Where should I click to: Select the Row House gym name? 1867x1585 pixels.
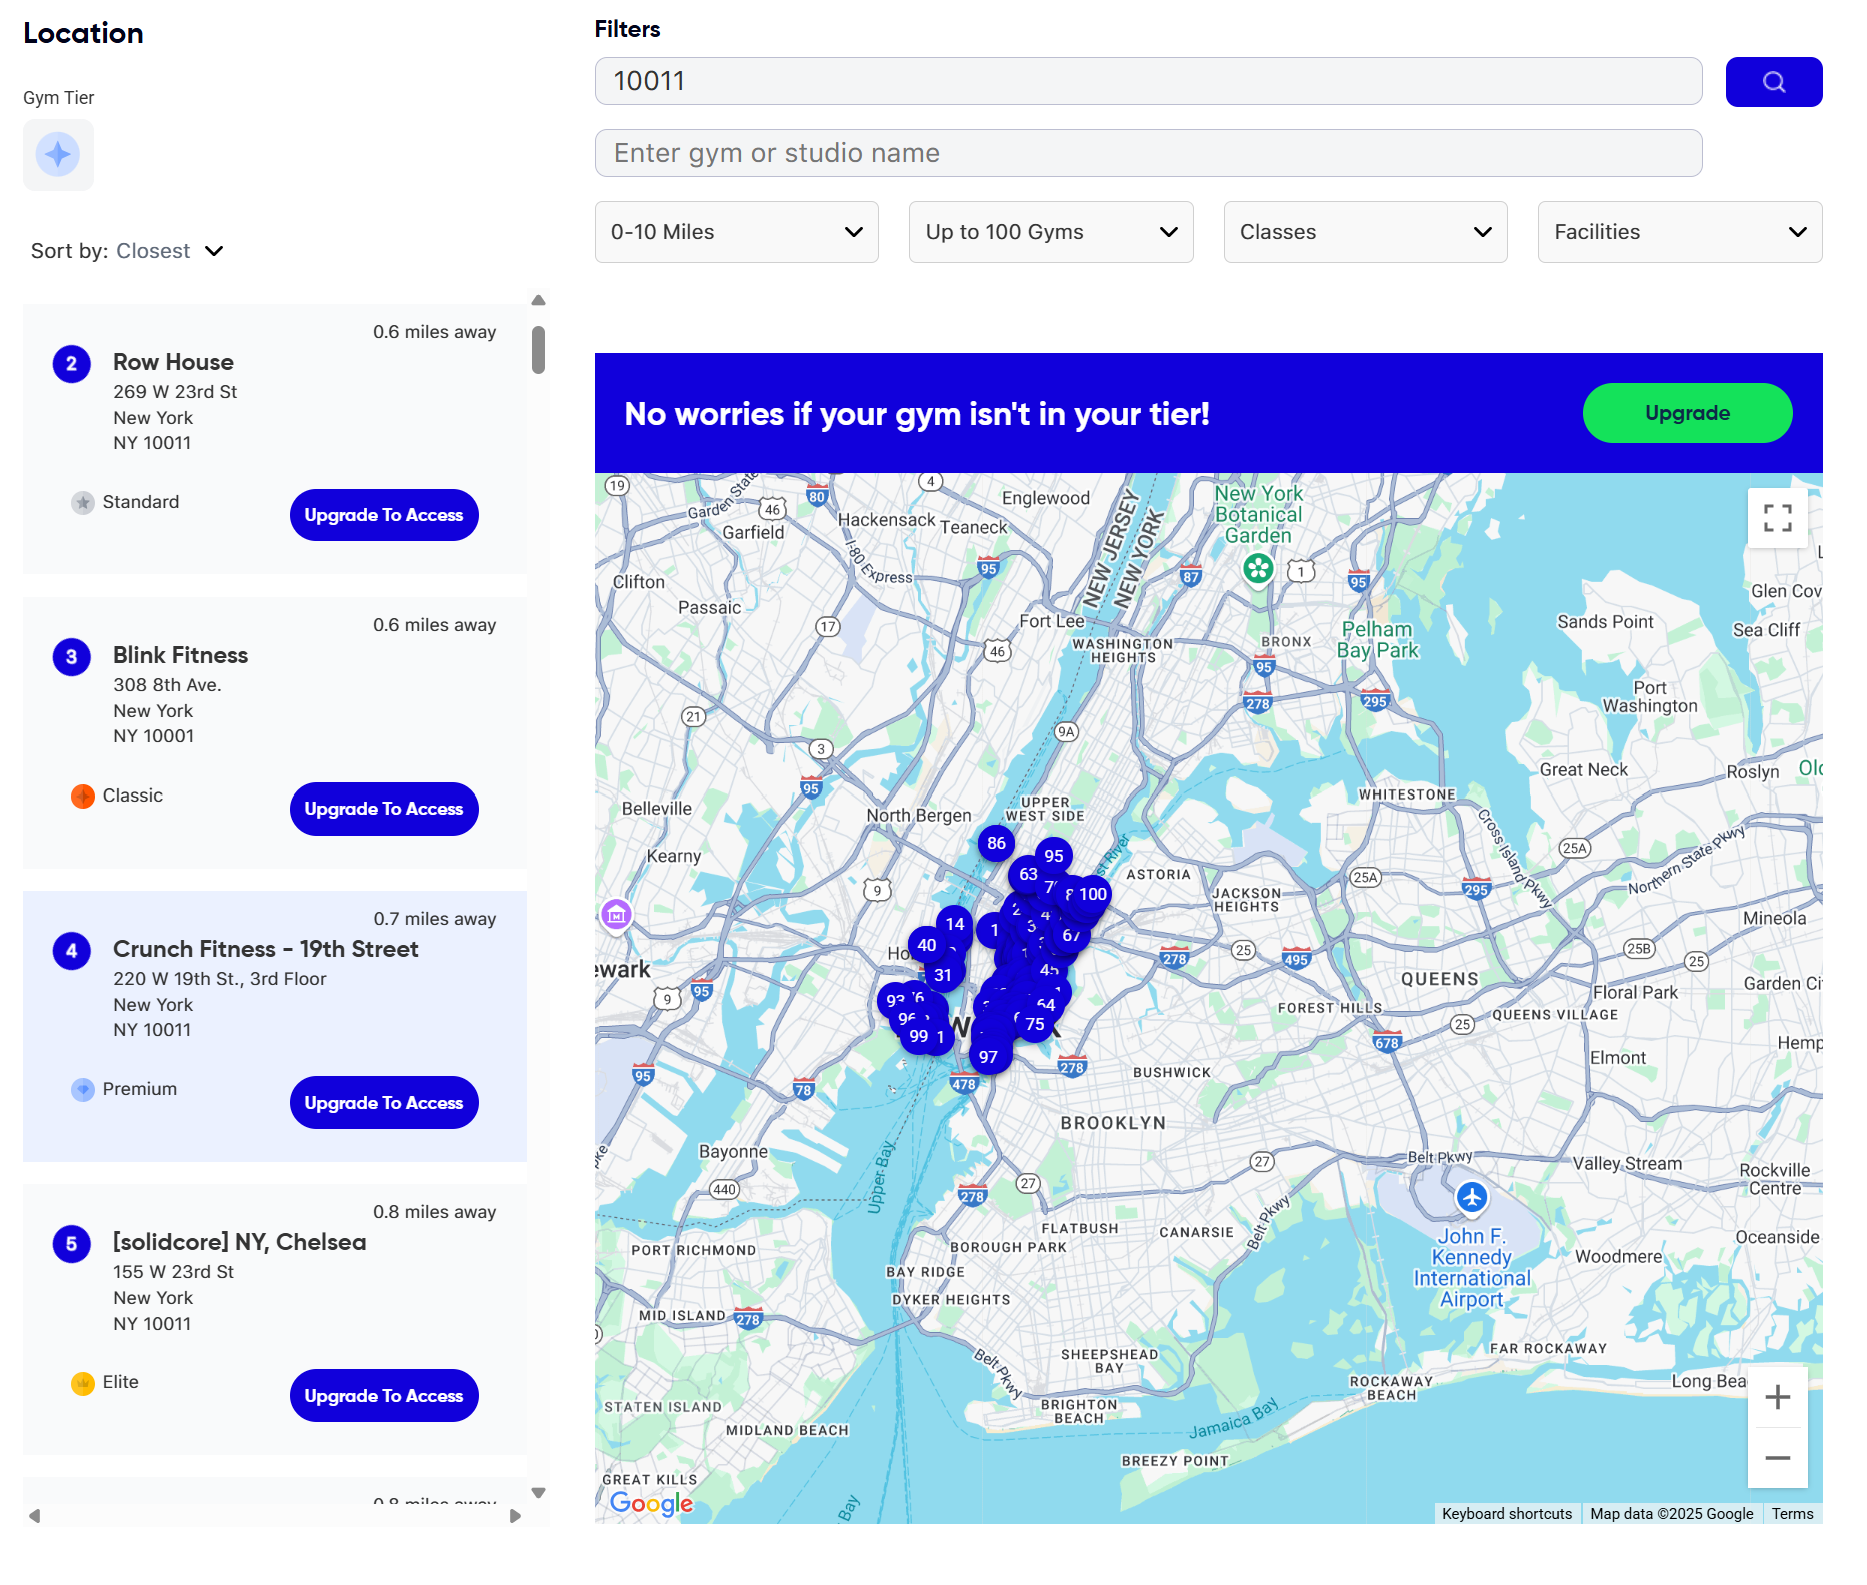coord(173,362)
